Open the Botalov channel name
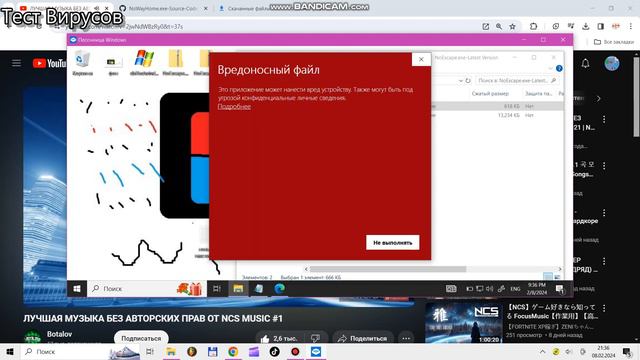Image resolution: width=640 pixels, height=360 pixels. [60, 334]
